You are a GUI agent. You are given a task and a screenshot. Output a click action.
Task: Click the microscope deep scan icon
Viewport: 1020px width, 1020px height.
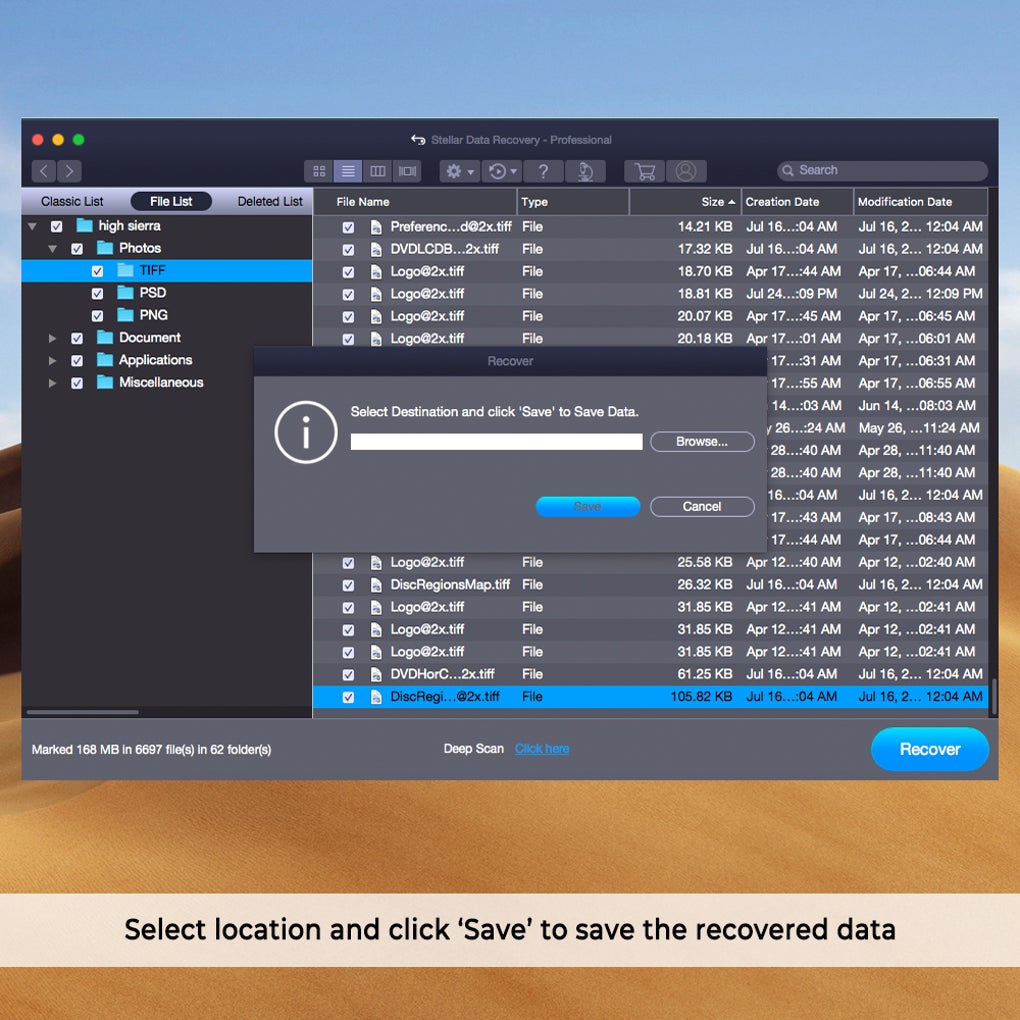tap(585, 171)
